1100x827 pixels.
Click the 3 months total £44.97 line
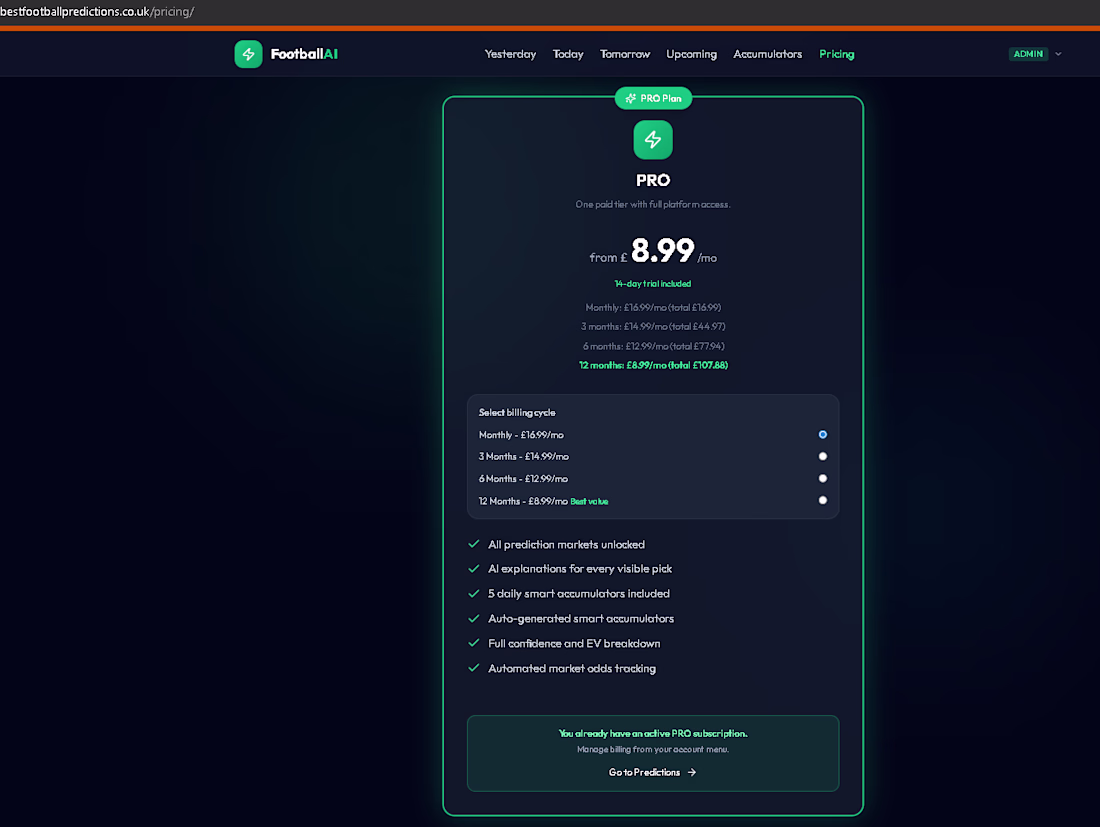click(x=653, y=326)
